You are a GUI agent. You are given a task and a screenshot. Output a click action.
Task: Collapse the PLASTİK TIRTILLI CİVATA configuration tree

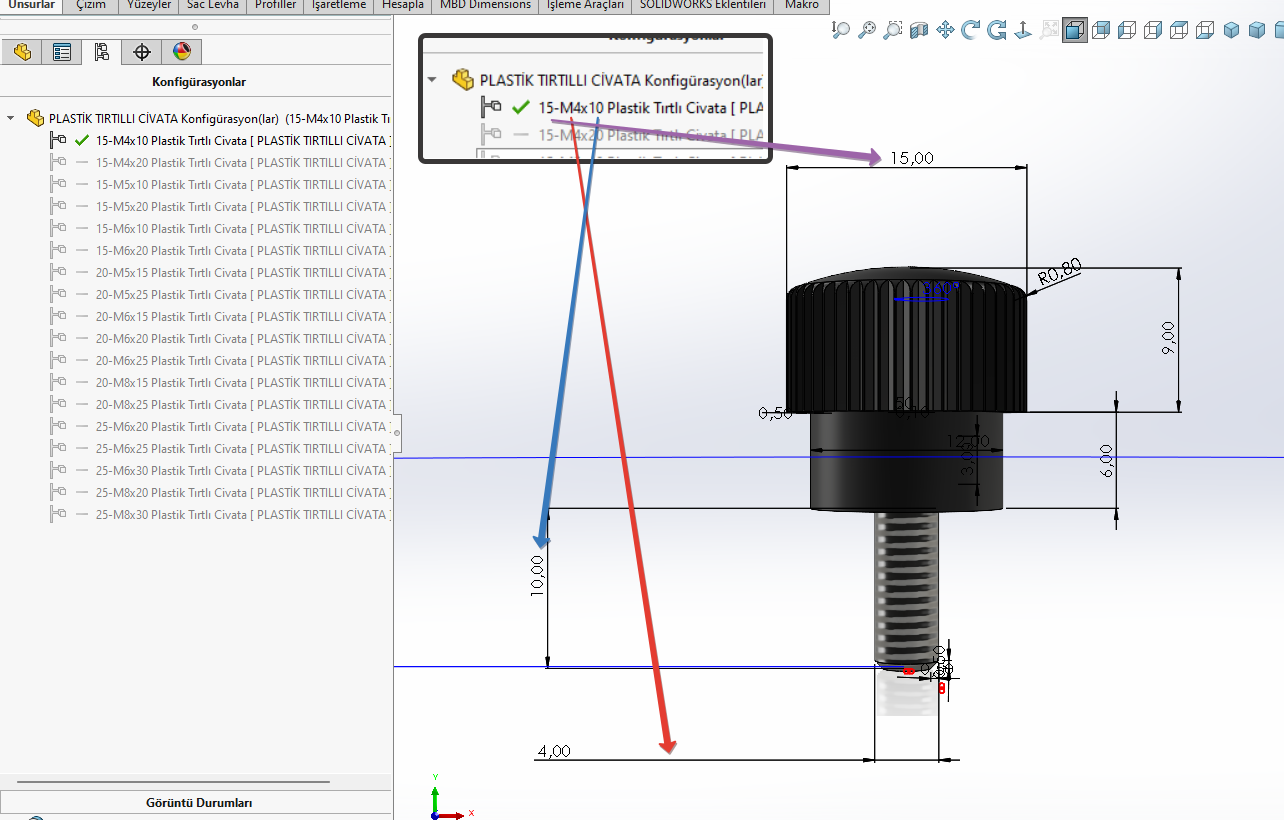pos(11,118)
